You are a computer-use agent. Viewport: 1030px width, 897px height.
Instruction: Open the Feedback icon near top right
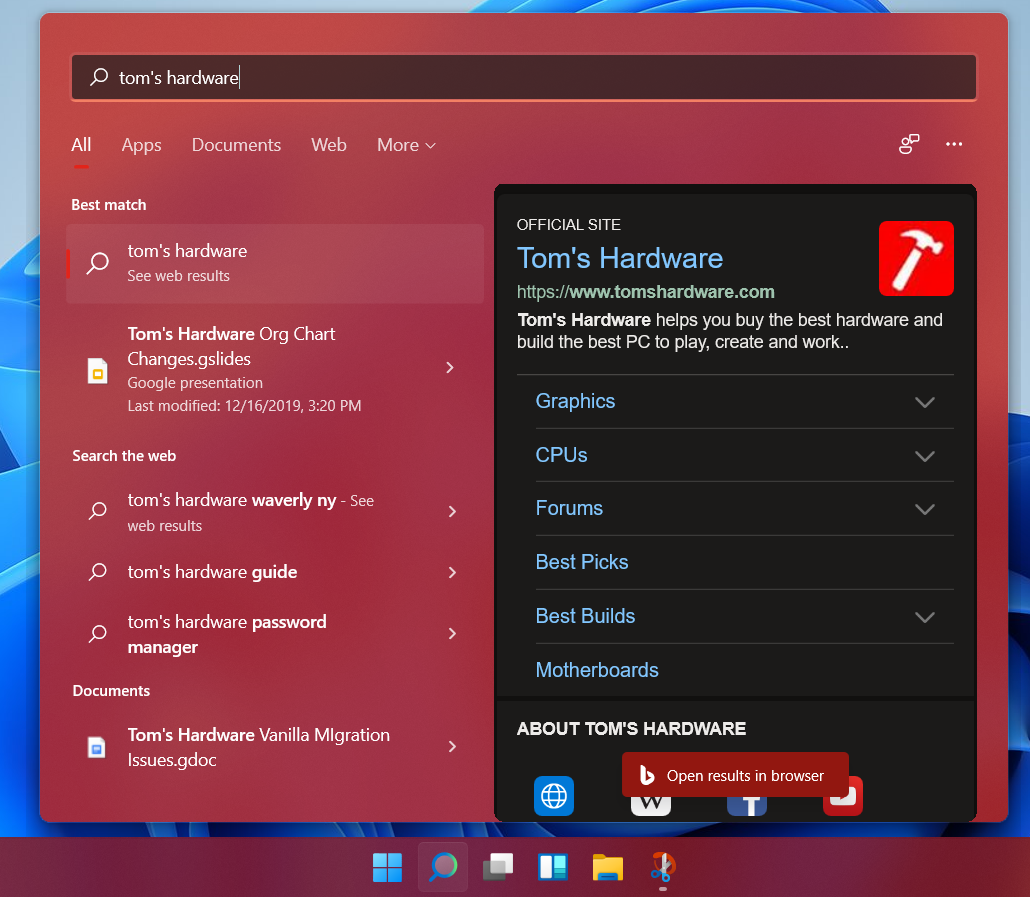[908, 144]
